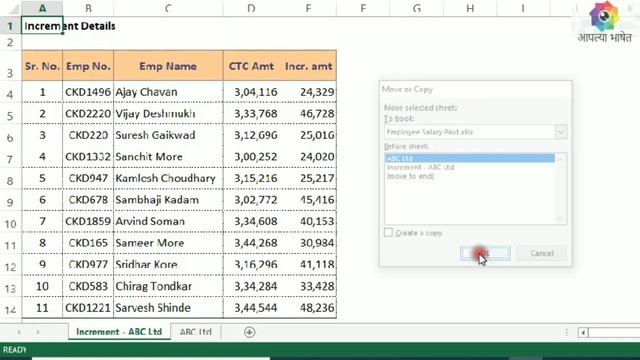Click the CTC Amt header cell
This screenshot has height=360, width=640.
point(251,66)
